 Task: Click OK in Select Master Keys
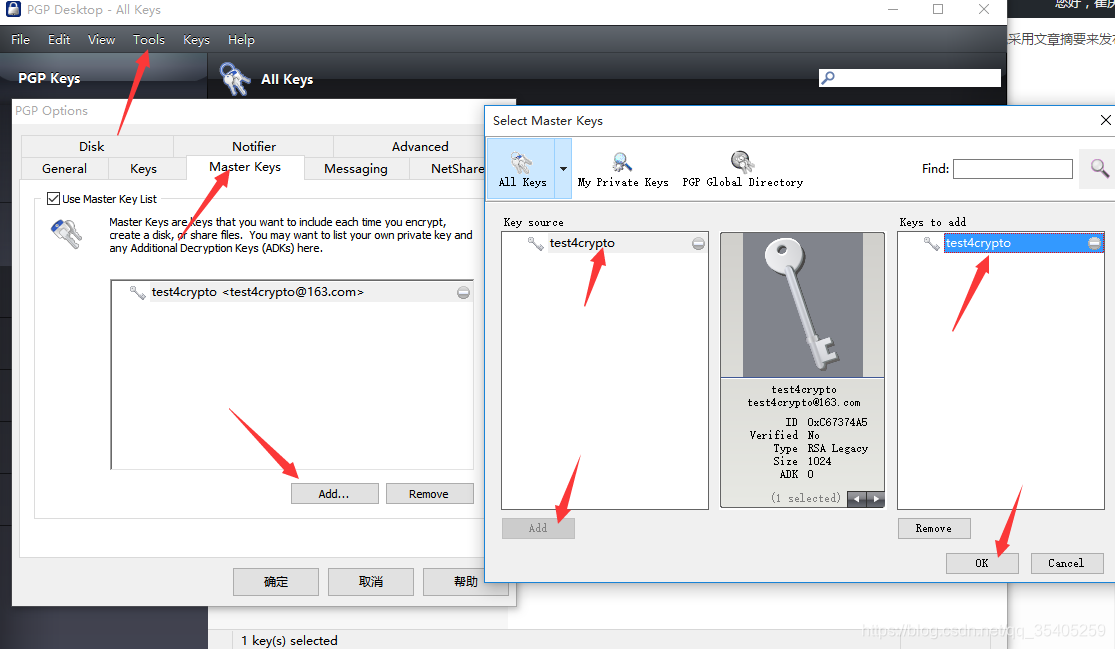[982, 563]
